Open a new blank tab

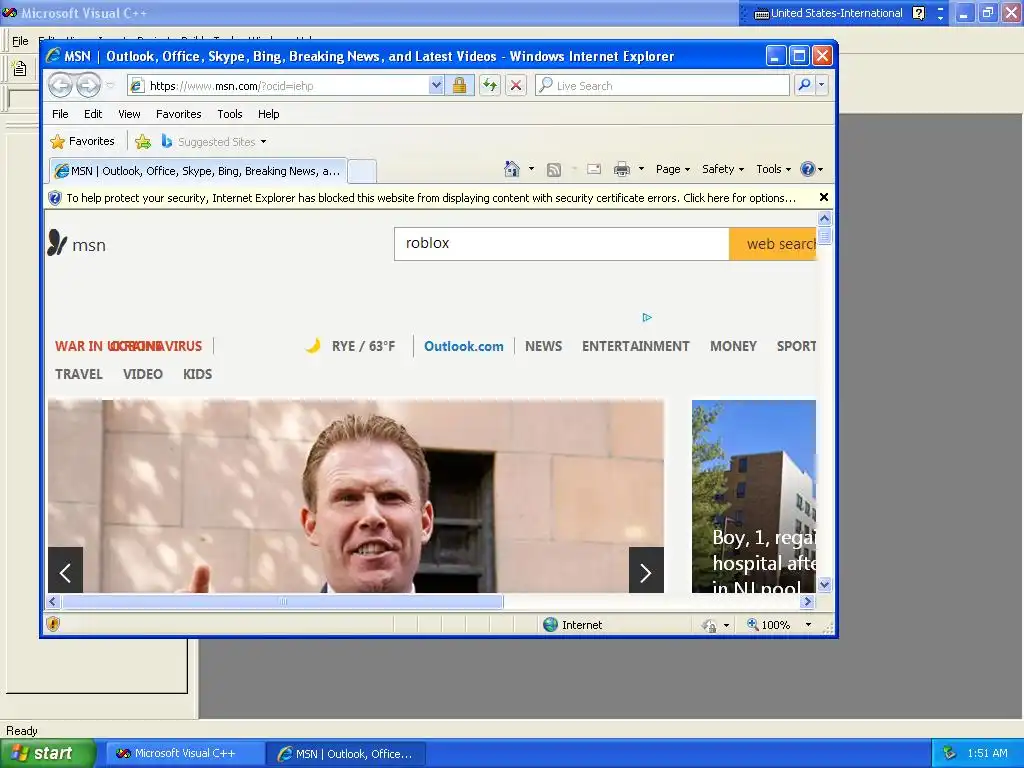[x=362, y=172]
